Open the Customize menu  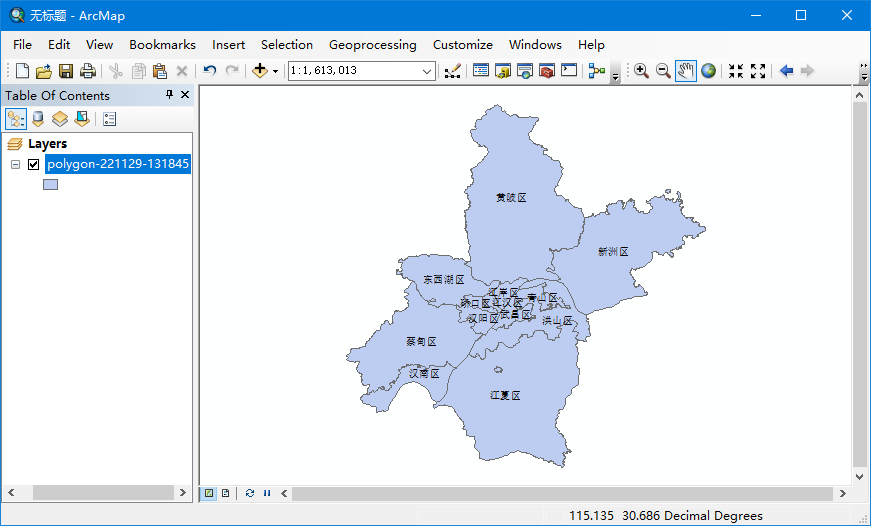tap(463, 44)
